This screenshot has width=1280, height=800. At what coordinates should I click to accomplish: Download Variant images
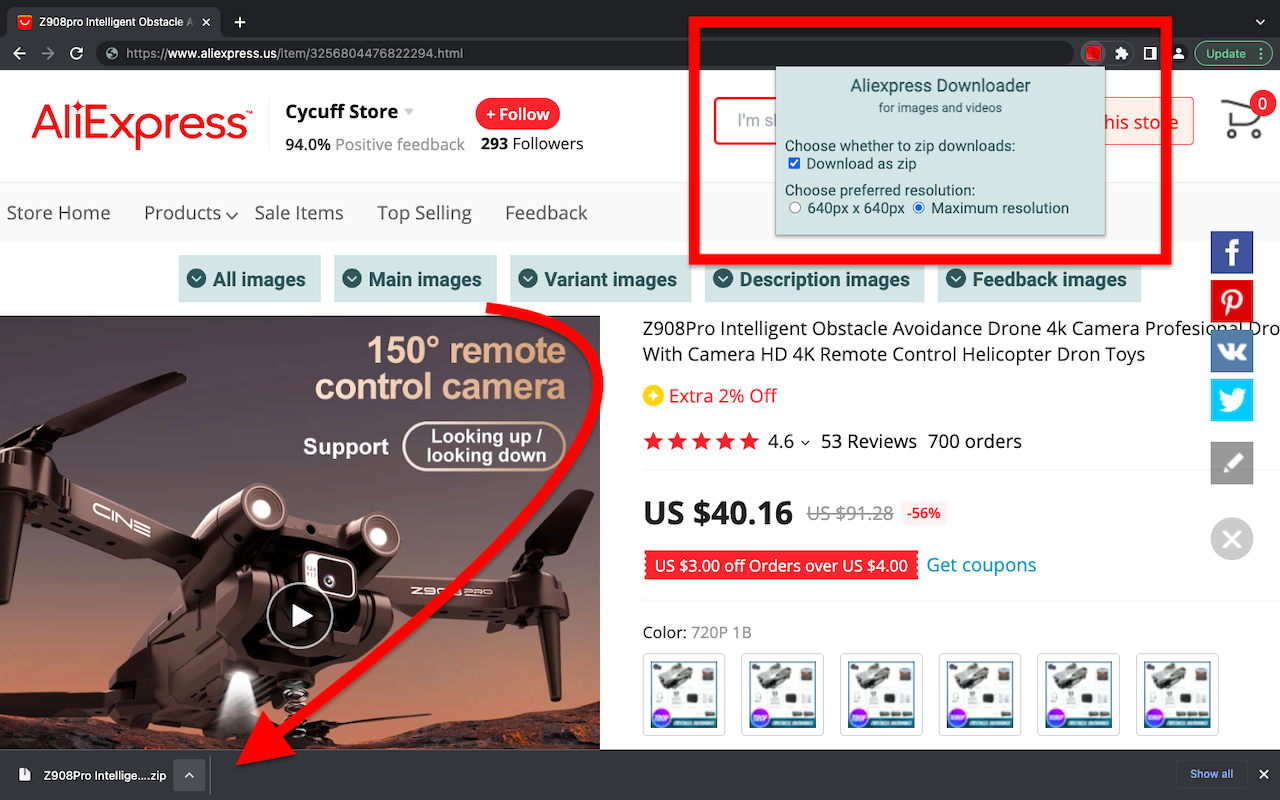click(x=601, y=279)
